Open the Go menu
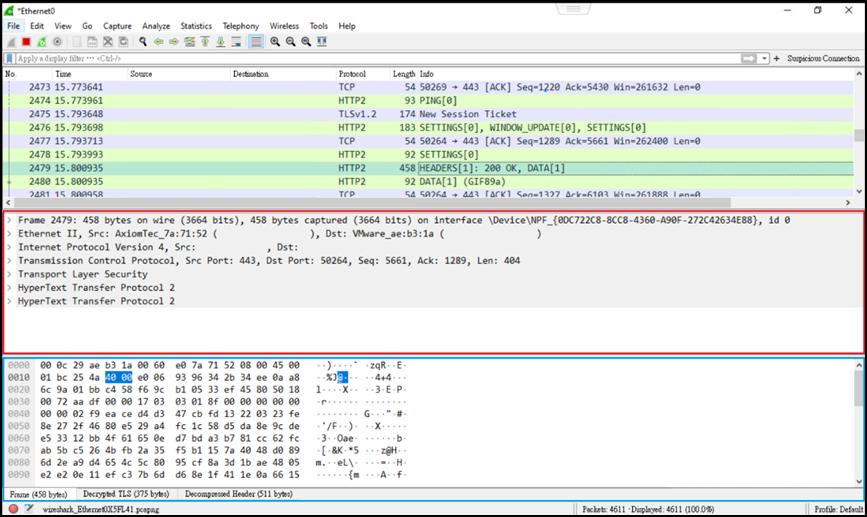 pyautogui.click(x=87, y=26)
